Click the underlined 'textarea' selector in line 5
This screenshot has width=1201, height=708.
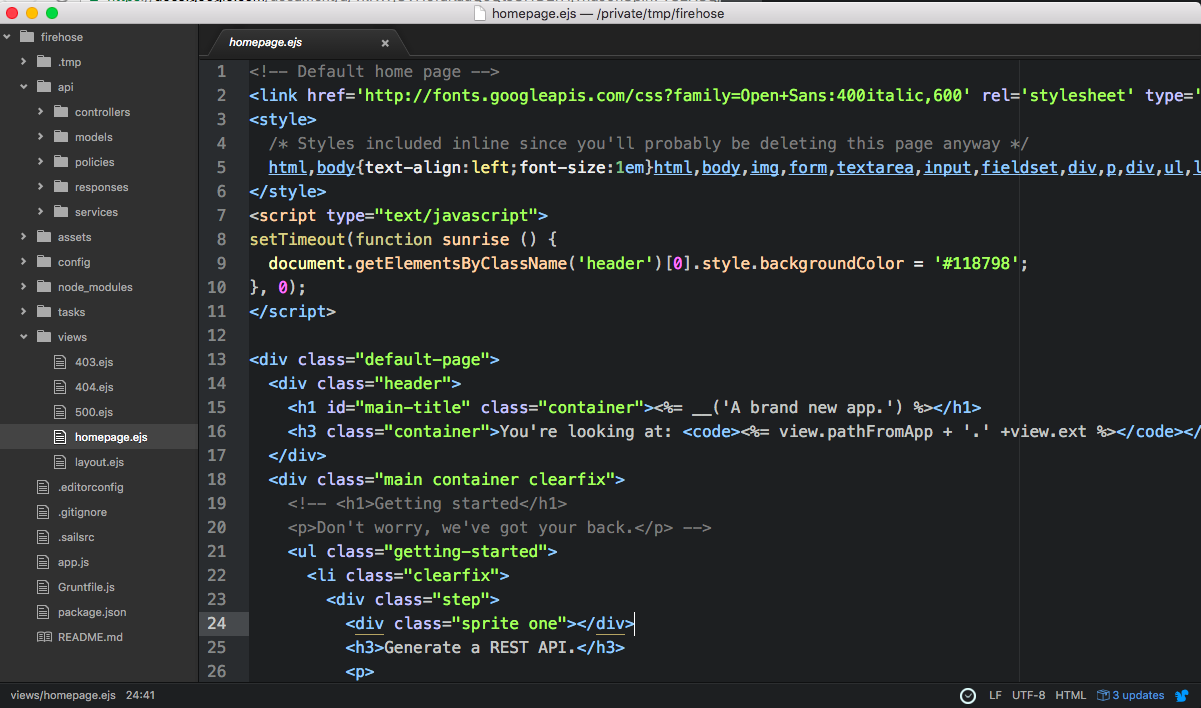(x=875, y=167)
